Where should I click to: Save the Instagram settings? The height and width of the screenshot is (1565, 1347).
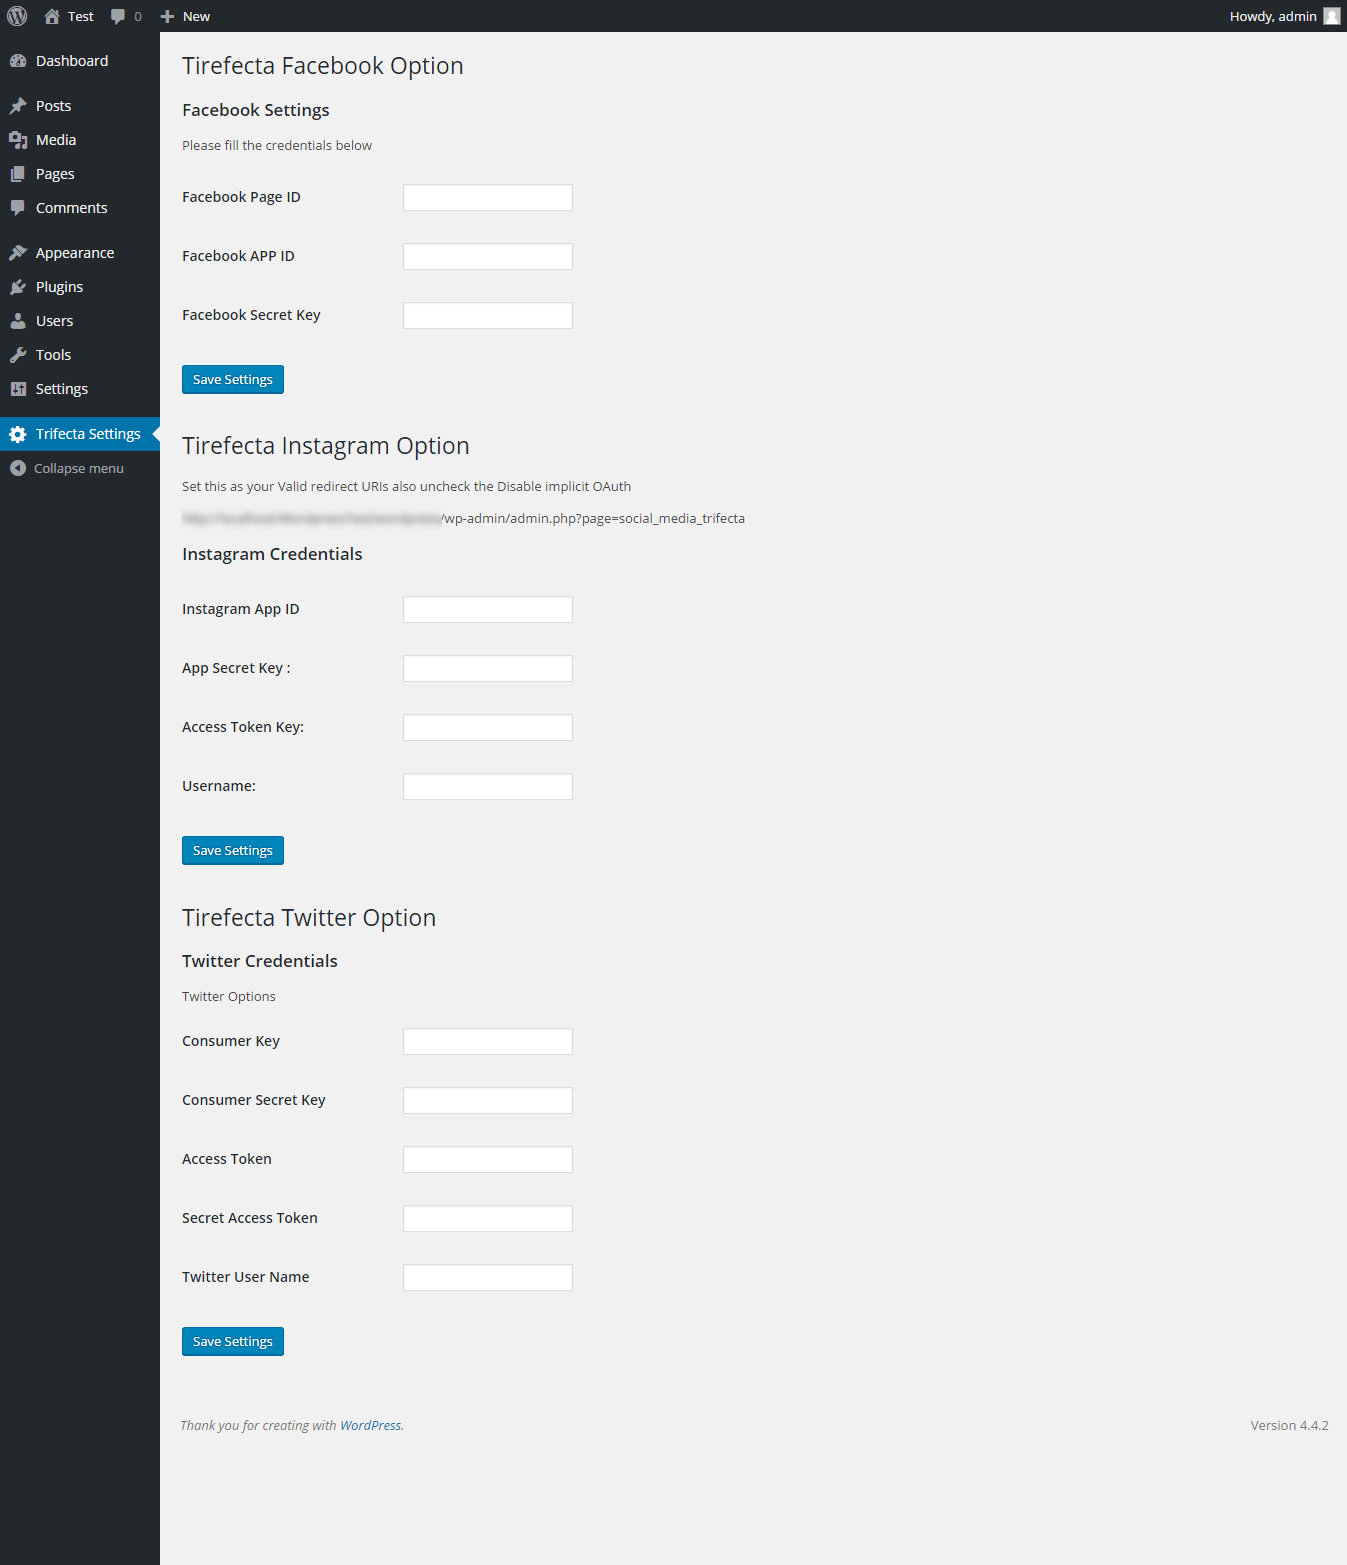point(233,851)
